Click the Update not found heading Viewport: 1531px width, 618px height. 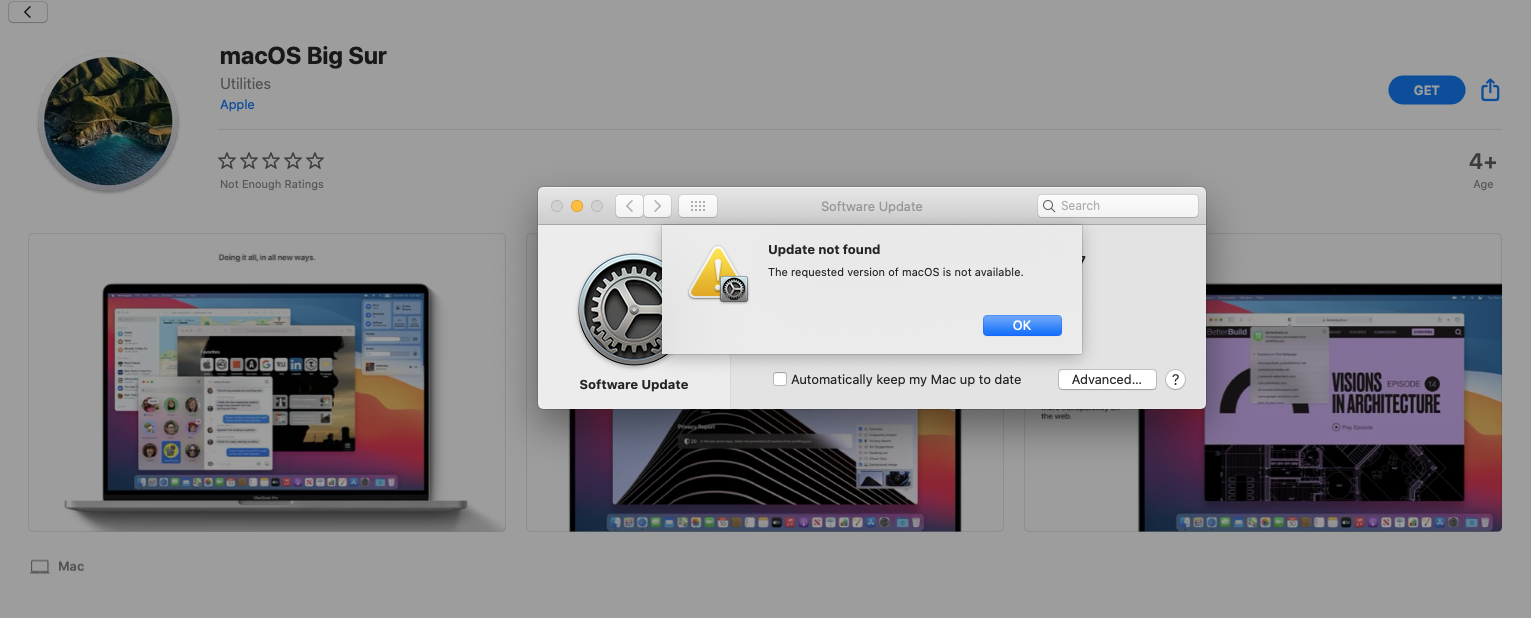tap(824, 250)
